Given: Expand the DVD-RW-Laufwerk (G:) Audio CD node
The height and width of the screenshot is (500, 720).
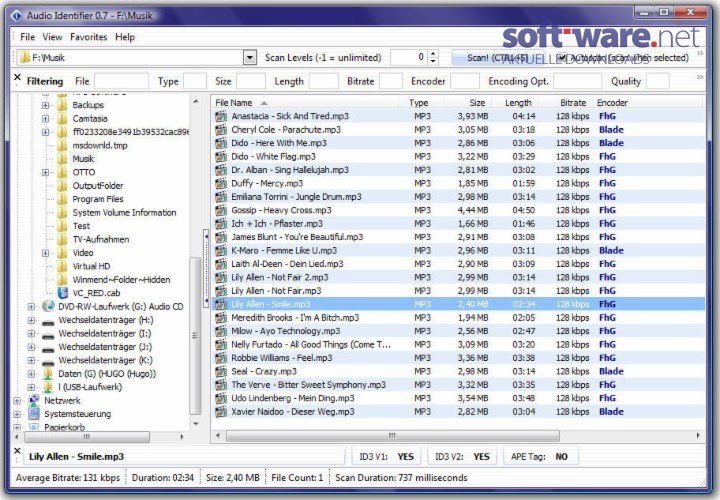Looking at the screenshot, I should coord(31,306).
